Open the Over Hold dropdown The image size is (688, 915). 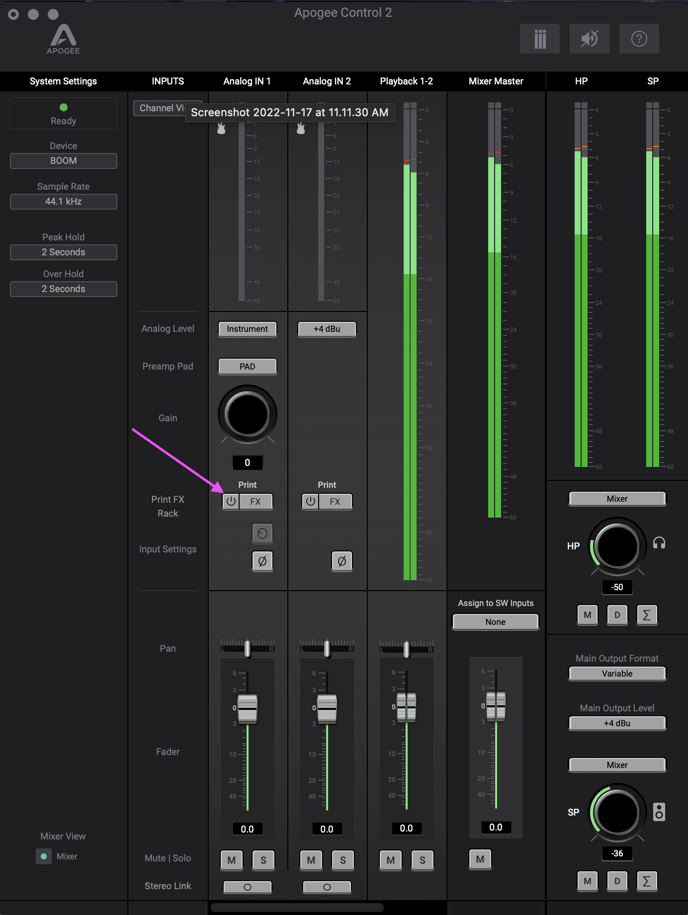(x=63, y=289)
